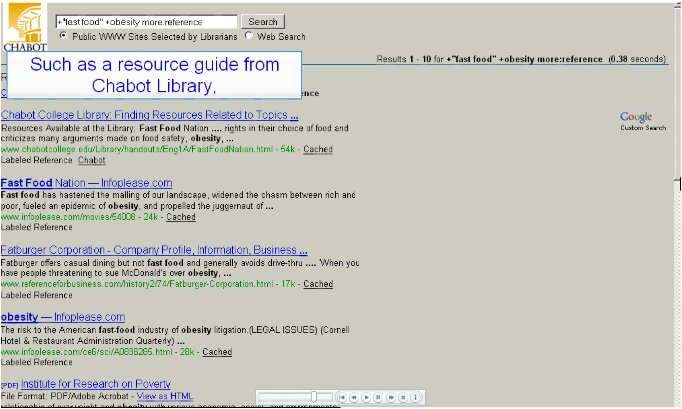Image resolution: width=682 pixels, height=409 pixels.
Task: Click the rewind-to-start playback button
Action: pyautogui.click(x=342, y=397)
